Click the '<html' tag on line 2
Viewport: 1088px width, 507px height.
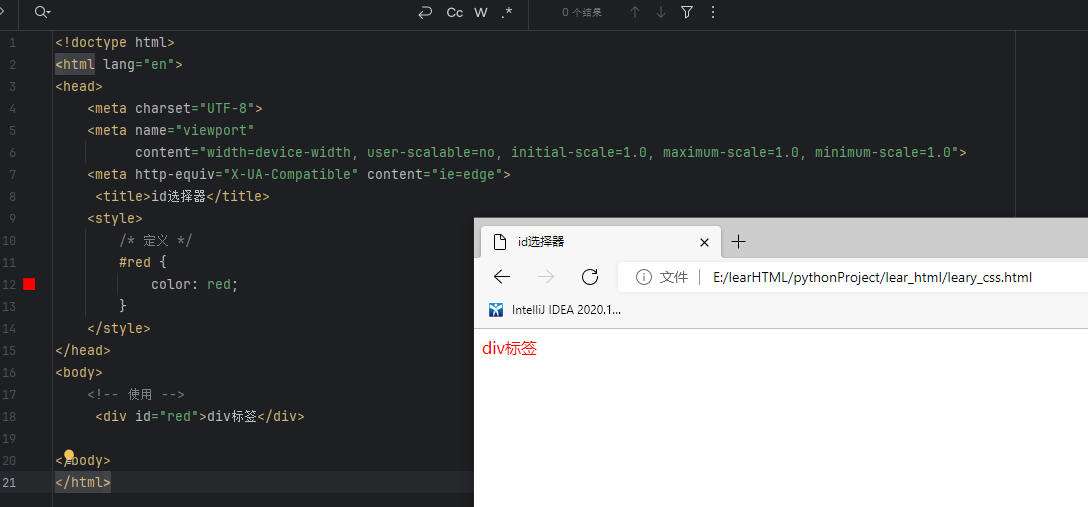pos(75,65)
